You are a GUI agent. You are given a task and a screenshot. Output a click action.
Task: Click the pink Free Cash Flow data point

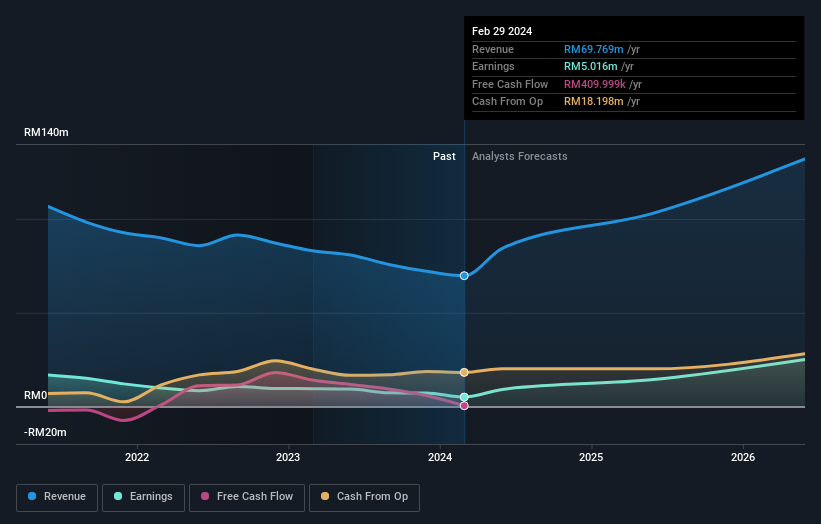(464, 406)
